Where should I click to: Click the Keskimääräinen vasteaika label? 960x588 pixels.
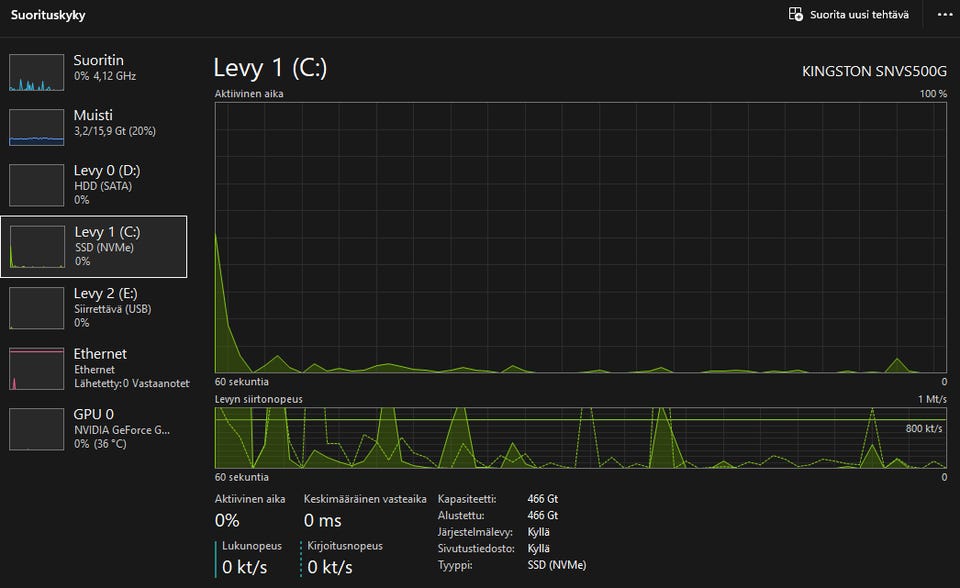(365, 499)
